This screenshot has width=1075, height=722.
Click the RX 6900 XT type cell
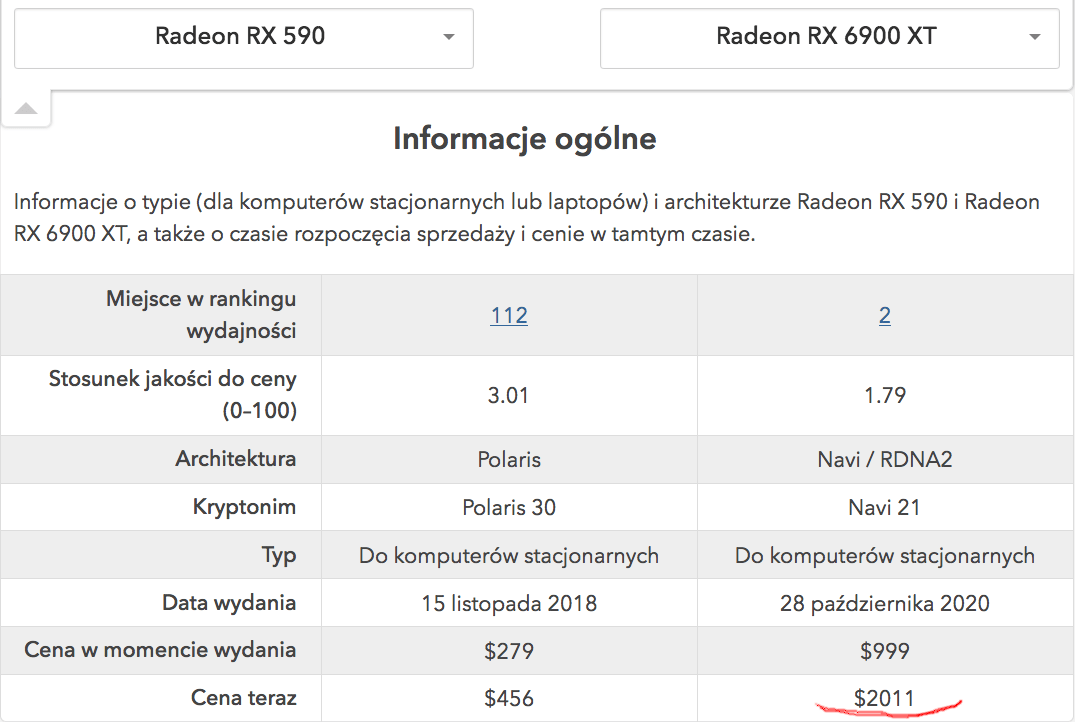click(x=884, y=555)
